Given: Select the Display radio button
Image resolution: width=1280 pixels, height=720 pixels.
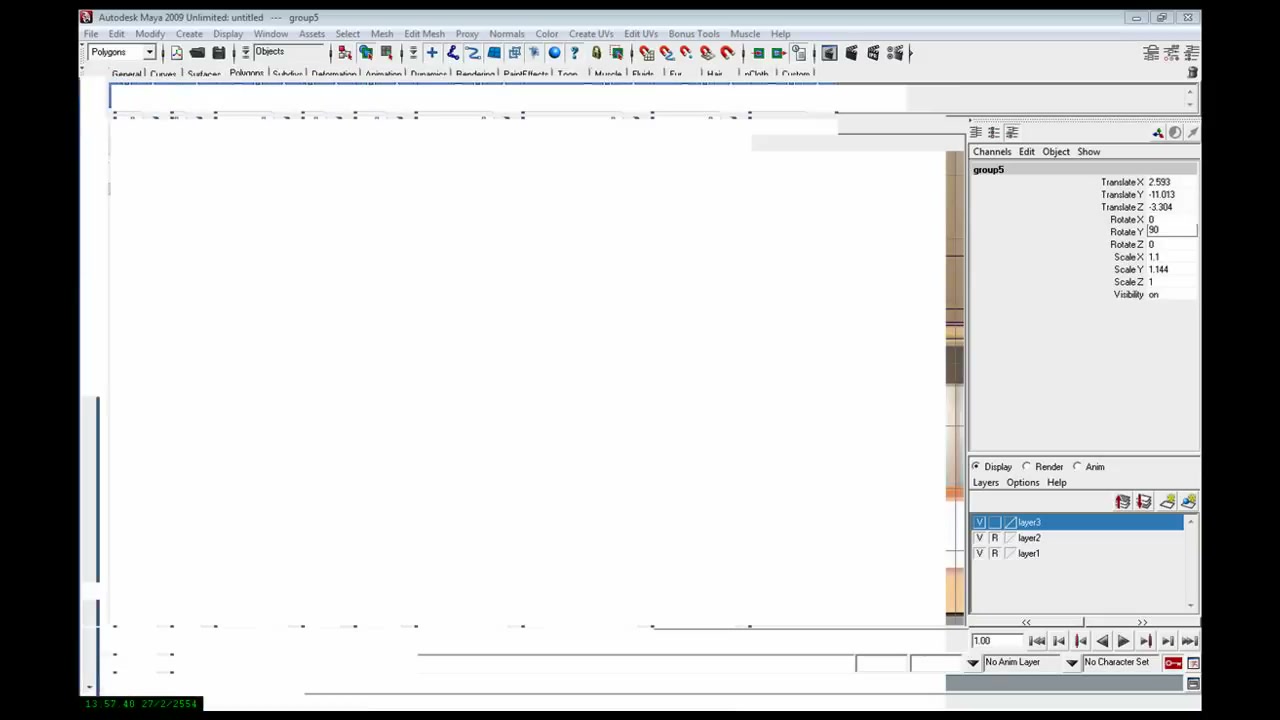Looking at the screenshot, I should [976, 467].
